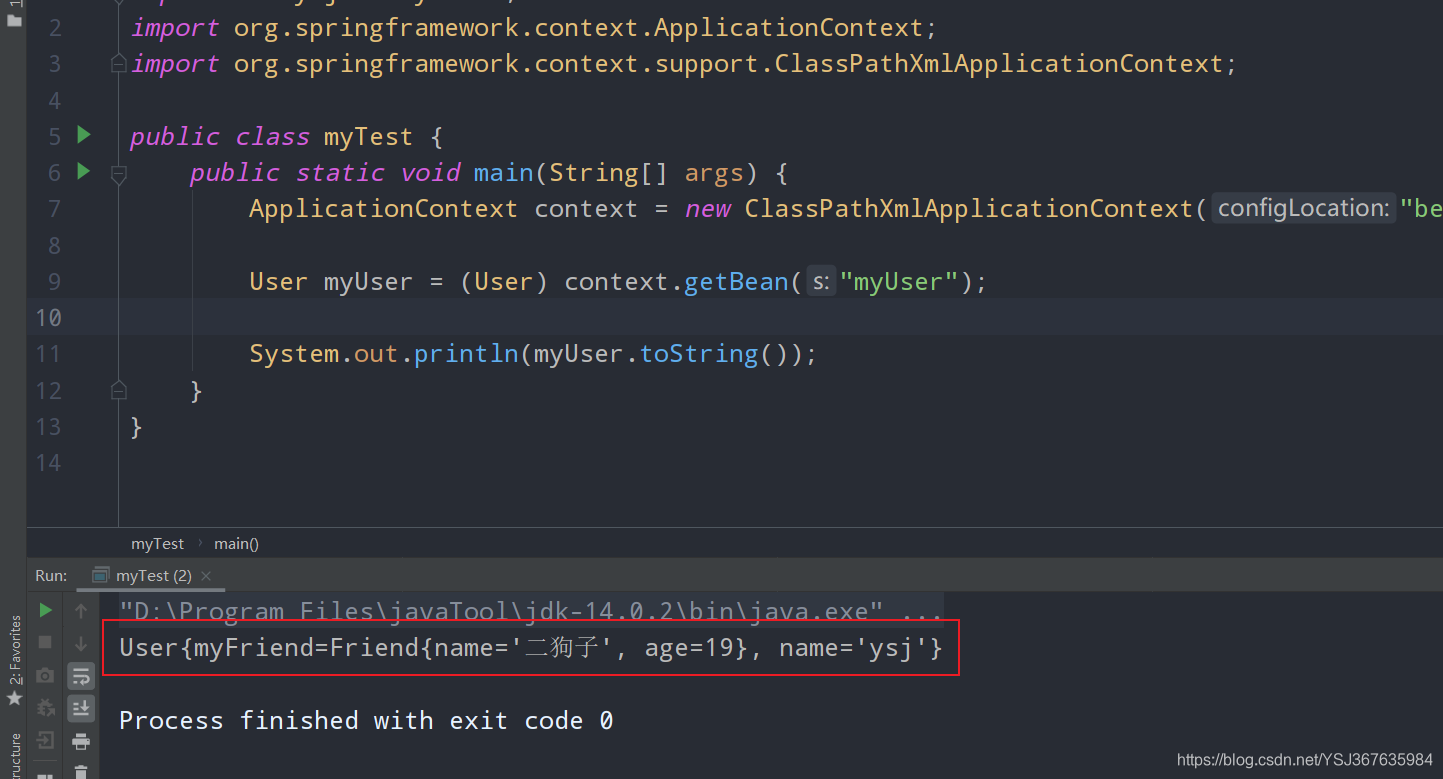The image size is (1443, 779).
Task: Click line number 14 in the gutter
Action: coord(49,463)
